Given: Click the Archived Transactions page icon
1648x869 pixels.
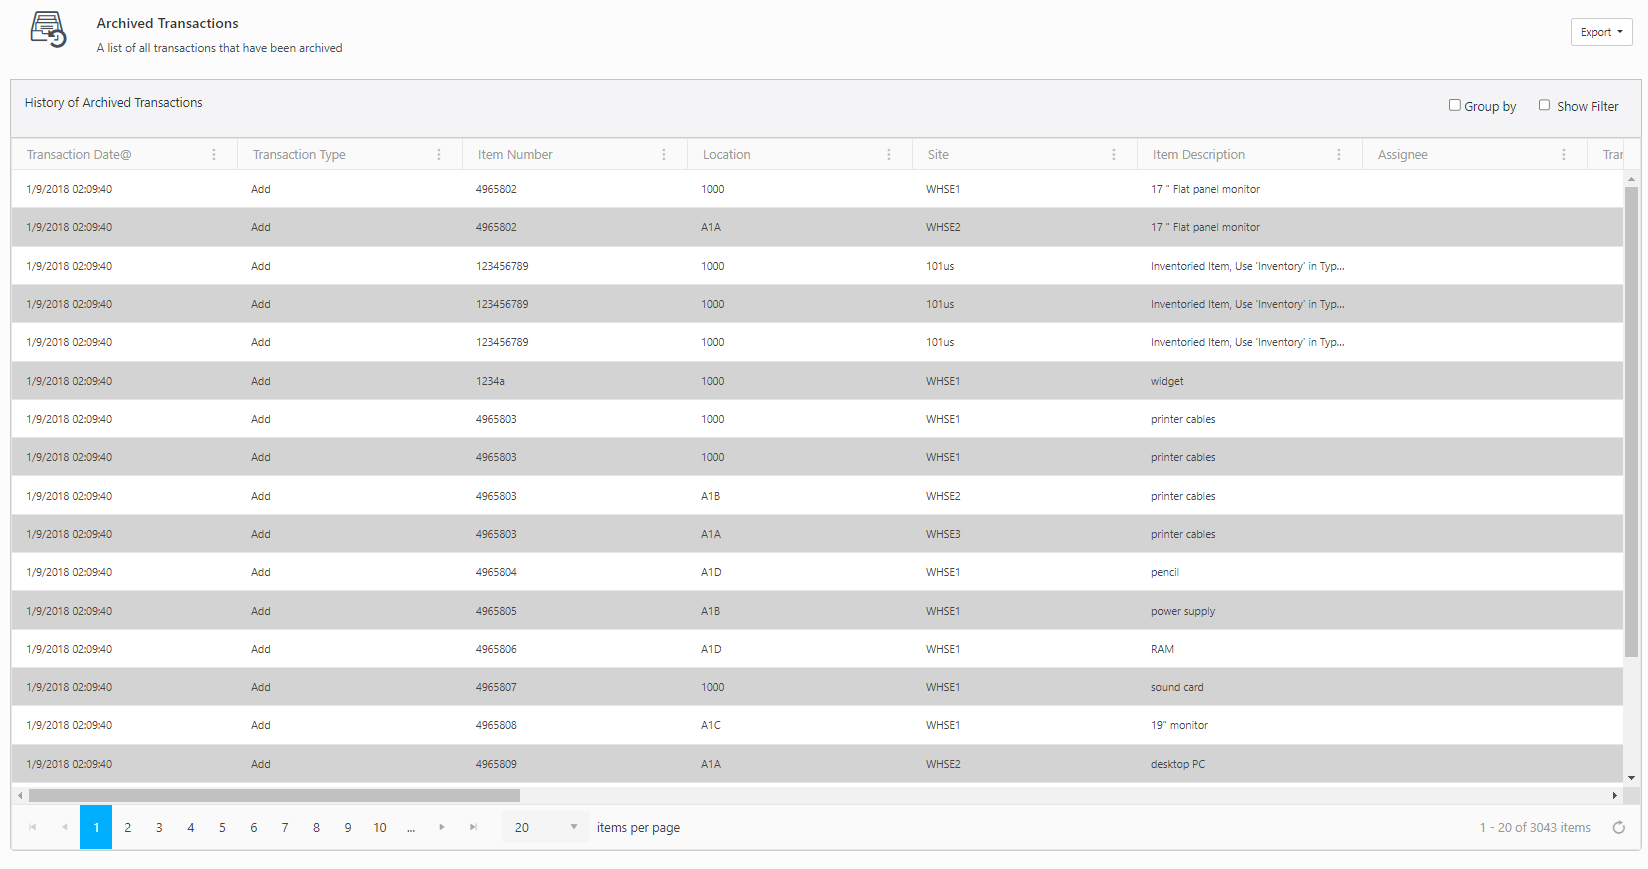Looking at the screenshot, I should [48, 30].
